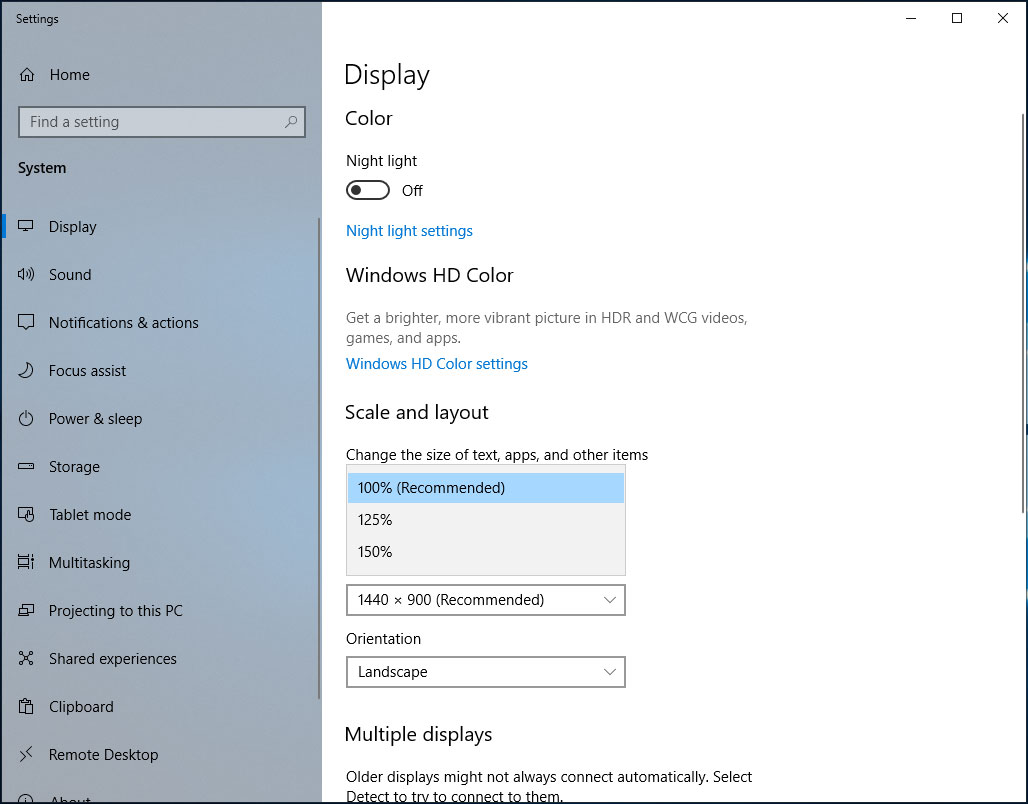Click the sidebar vertical scrollbar
This screenshot has width=1028, height=804.
319,458
